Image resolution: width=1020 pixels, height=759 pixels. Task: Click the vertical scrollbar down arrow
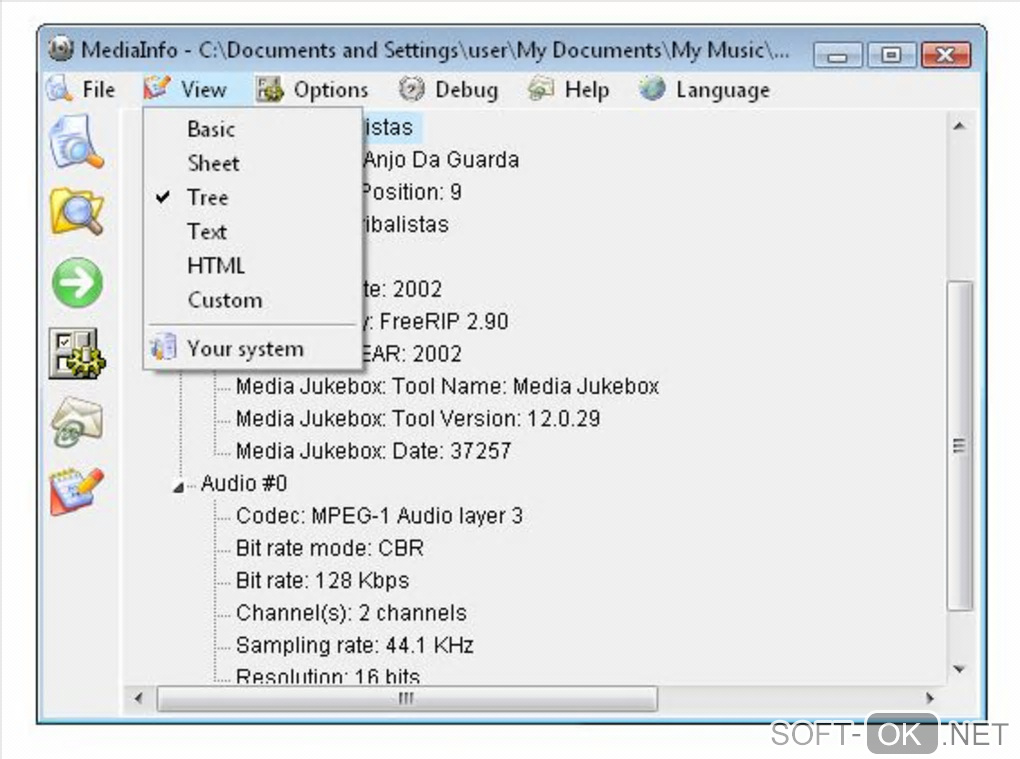(960, 669)
